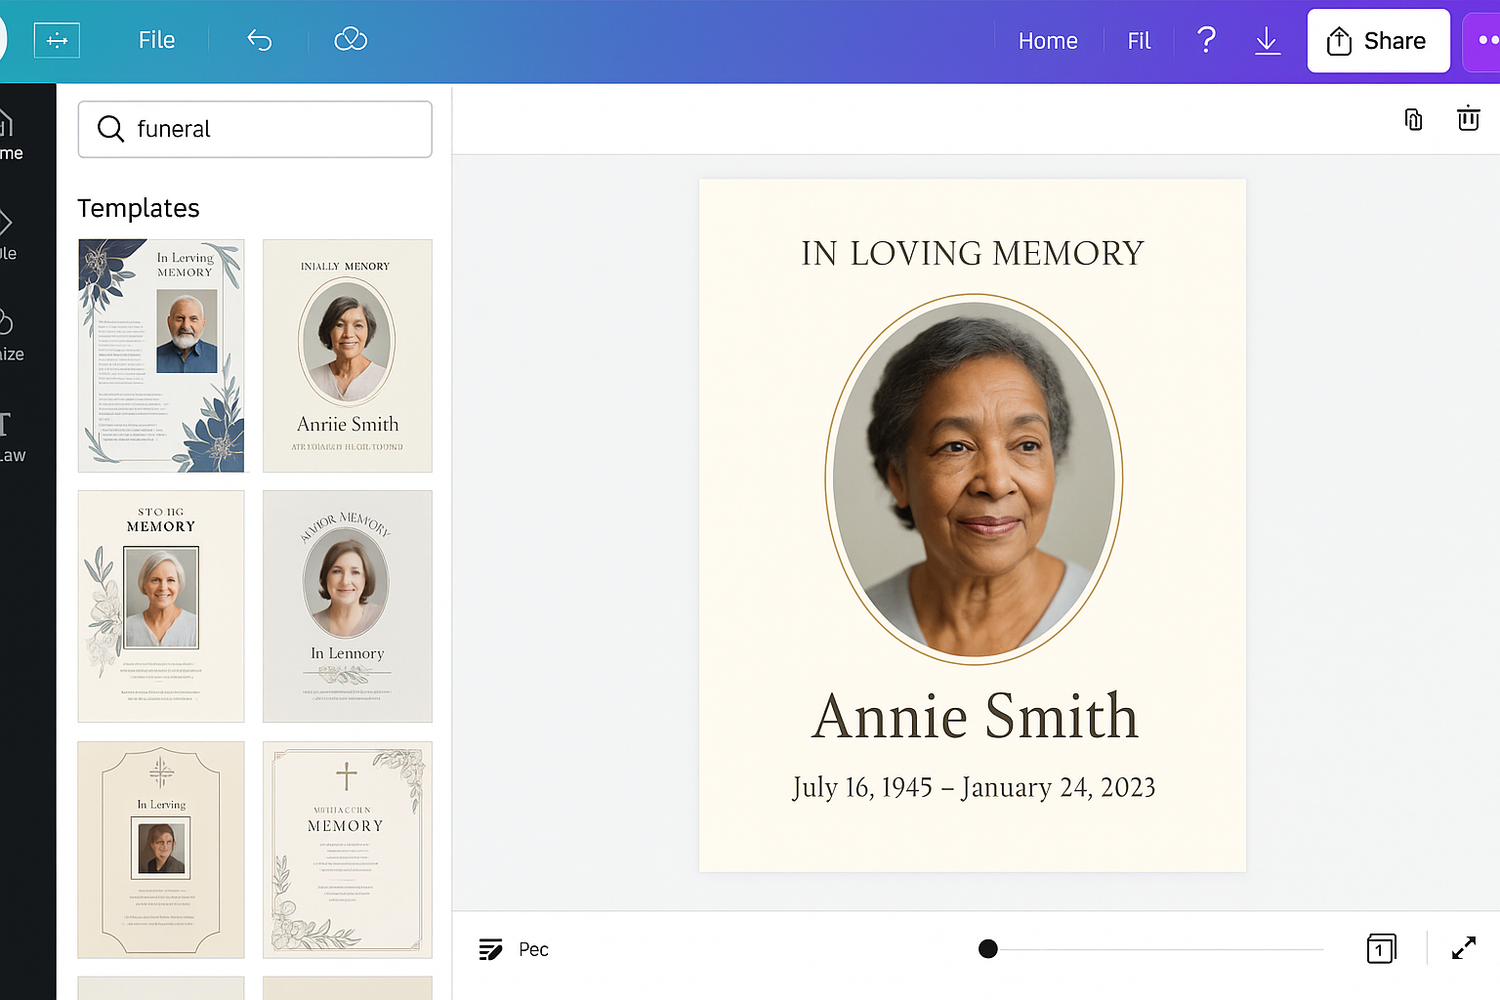Viewport: 1500px width, 1000px height.
Task: Open the Fil menu item
Action: tap(1139, 41)
